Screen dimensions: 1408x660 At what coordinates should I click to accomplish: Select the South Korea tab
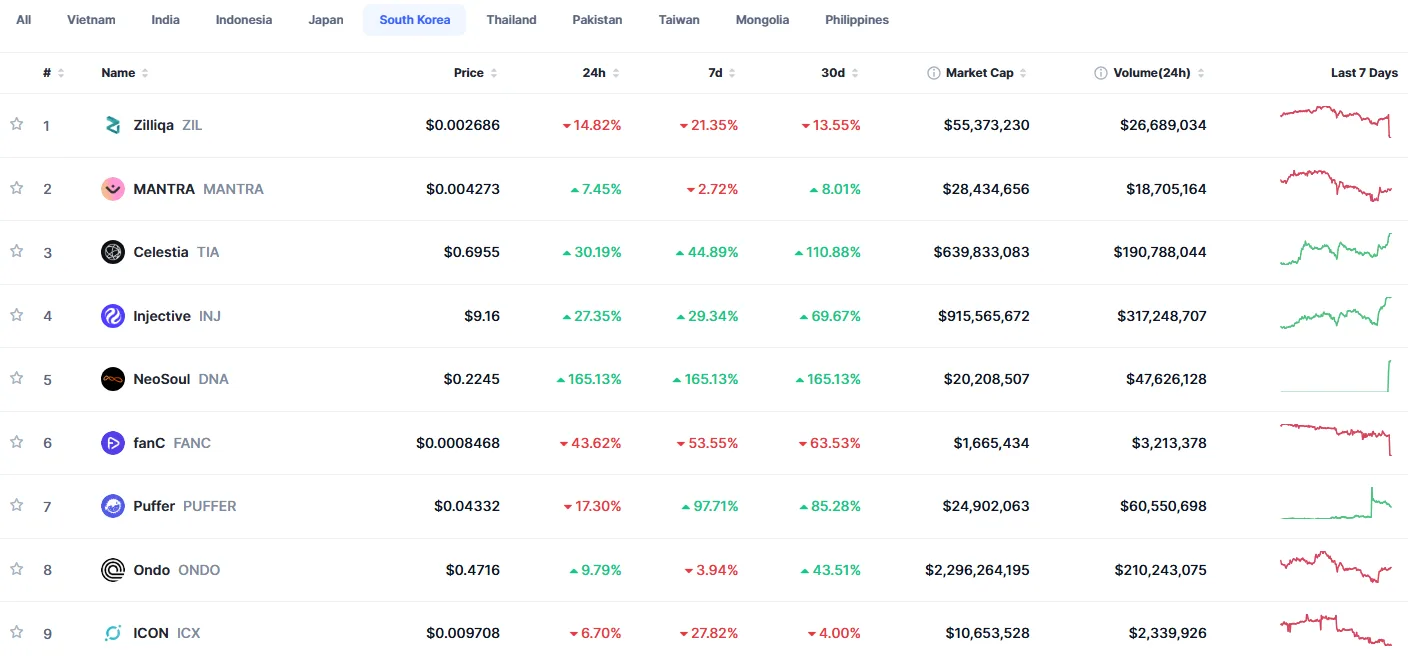(415, 20)
